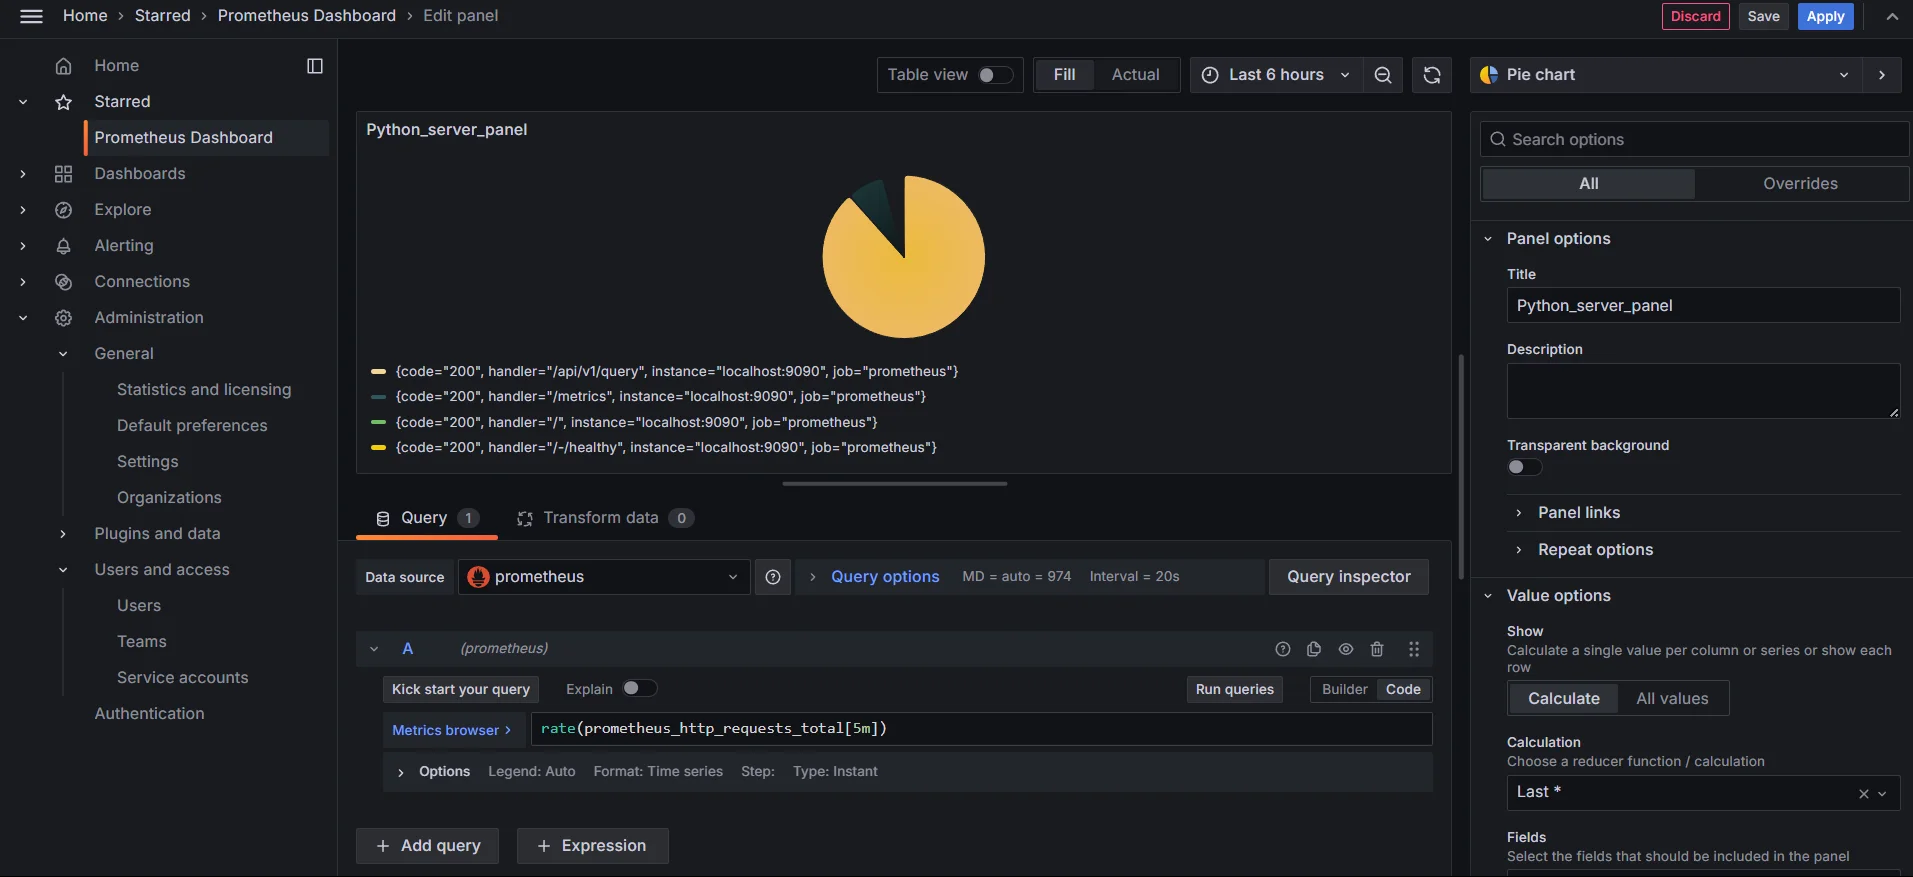This screenshot has height=877, width=1913.
Task: Click the Home house icon in sidebar
Action: [63, 66]
